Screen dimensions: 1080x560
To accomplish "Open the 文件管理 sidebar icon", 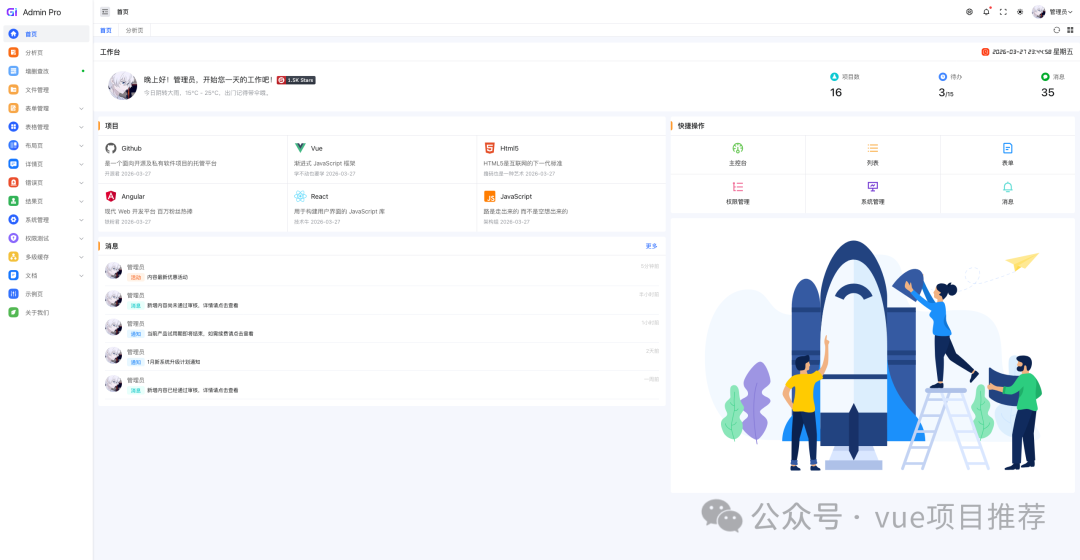I will pos(13,90).
